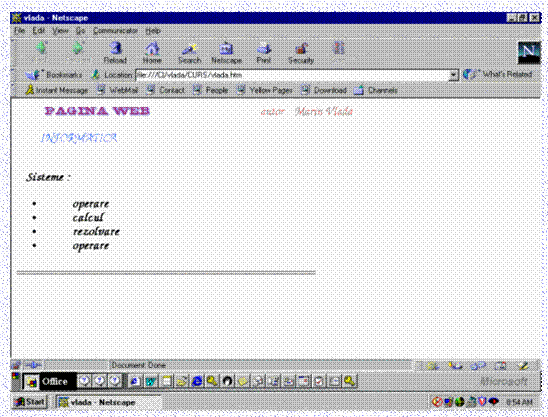Click the Reload toolbar icon
The height and width of the screenshot is (417, 548).
pyautogui.click(x=115, y=52)
